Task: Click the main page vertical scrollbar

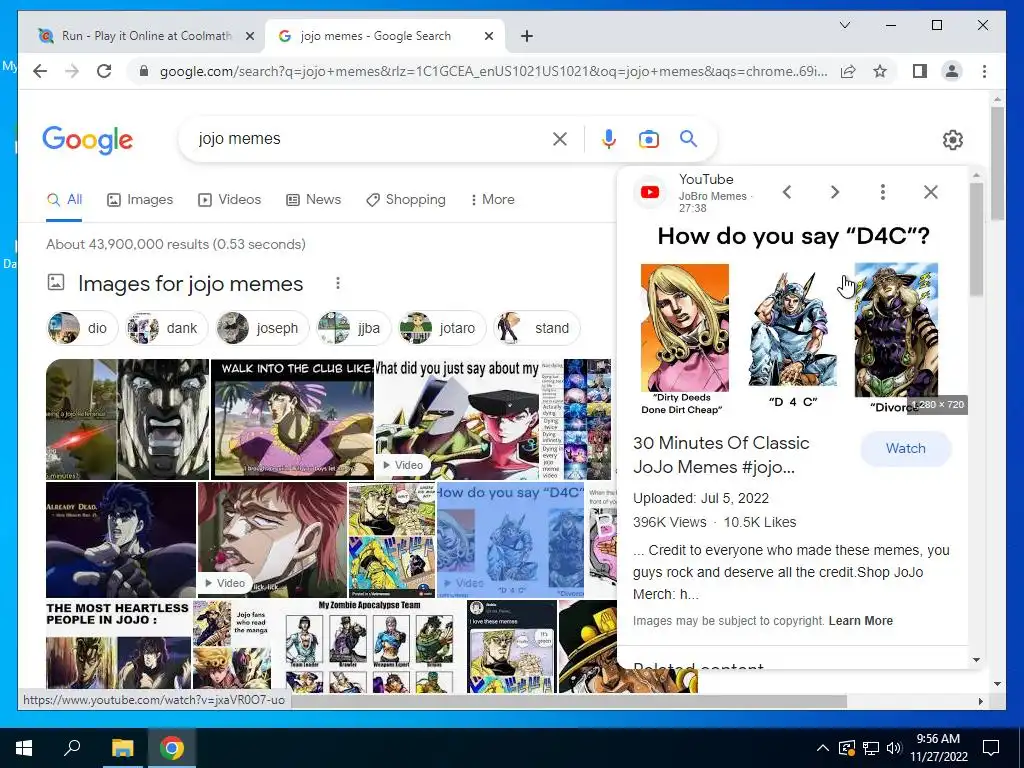Action: click(997, 163)
